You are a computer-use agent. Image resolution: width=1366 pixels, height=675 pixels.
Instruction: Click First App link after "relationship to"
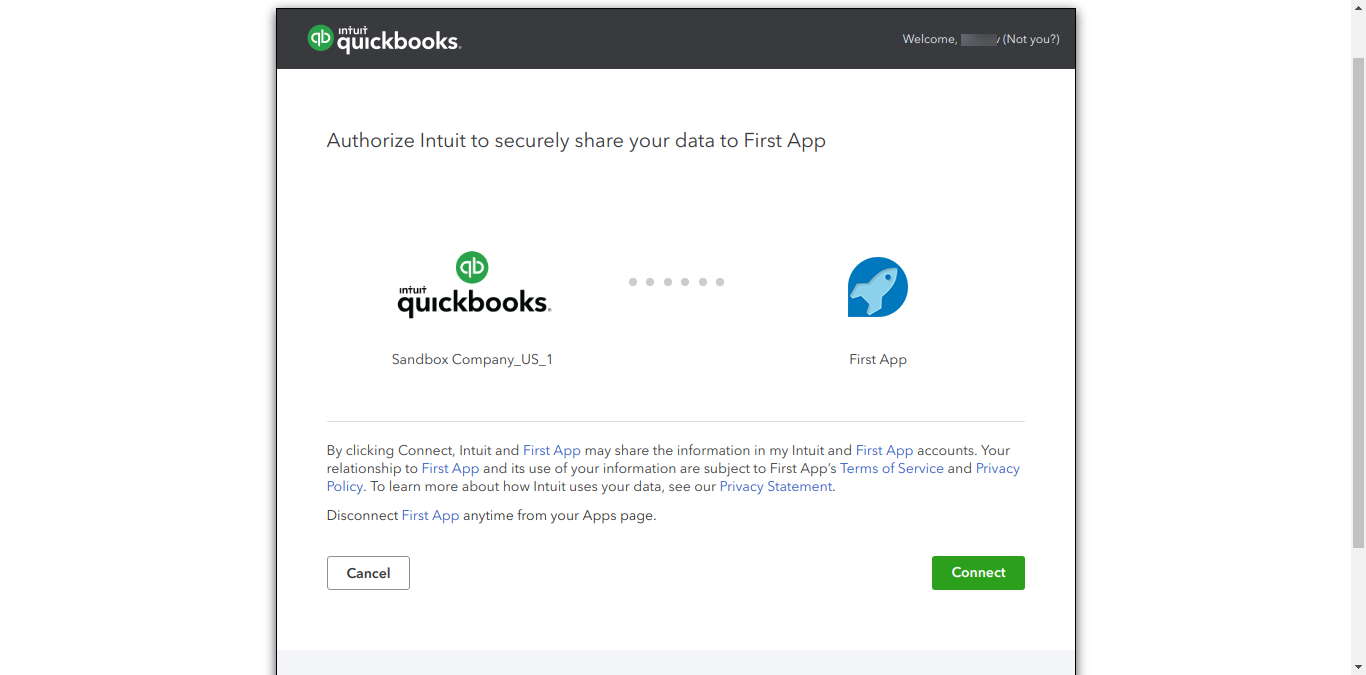click(x=450, y=468)
